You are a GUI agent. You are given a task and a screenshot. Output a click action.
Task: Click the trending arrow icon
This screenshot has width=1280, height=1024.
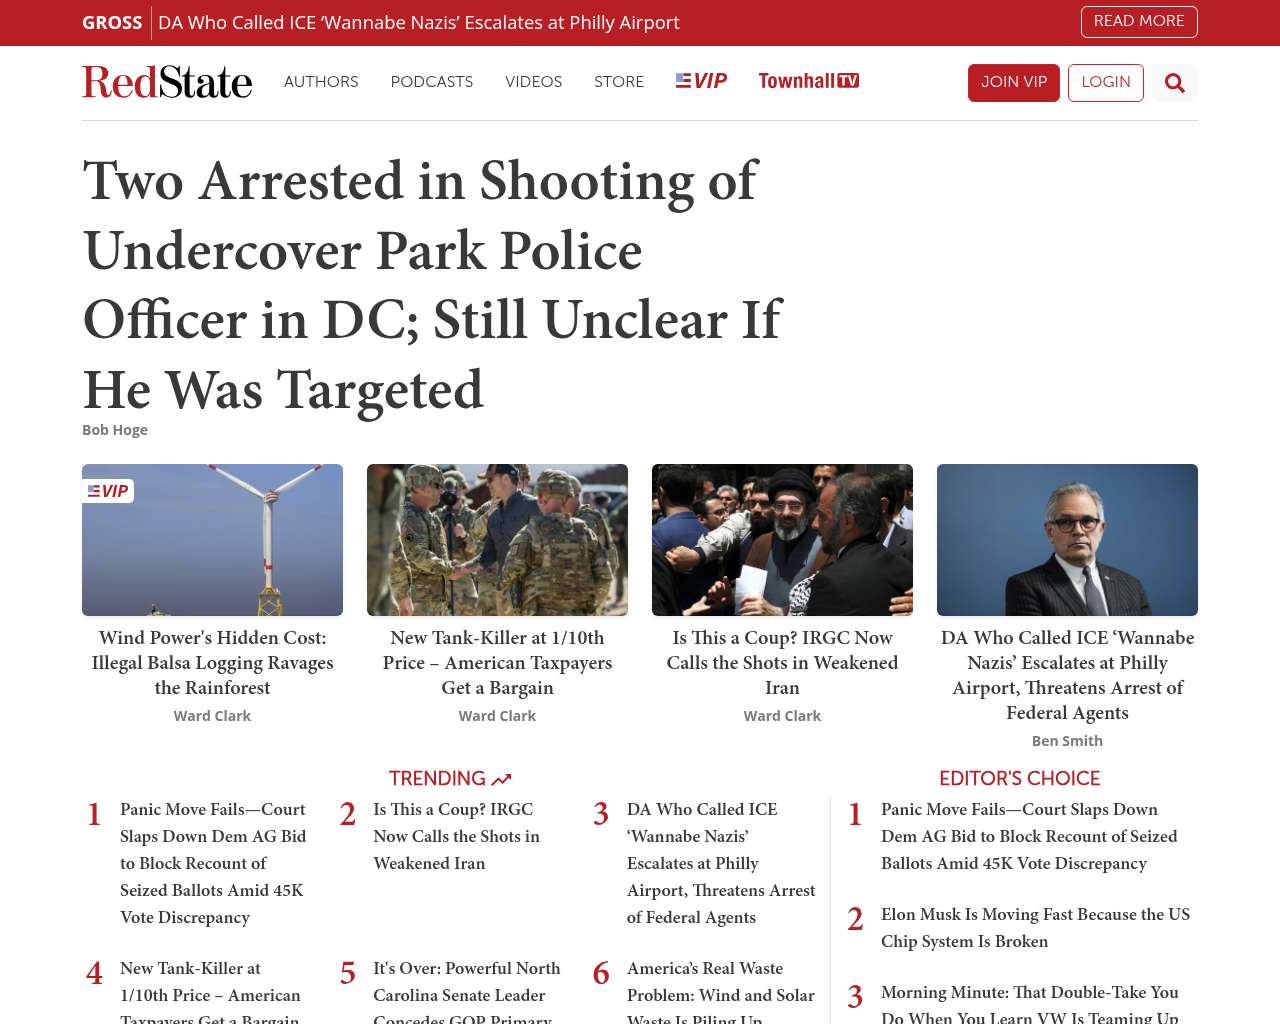501,779
